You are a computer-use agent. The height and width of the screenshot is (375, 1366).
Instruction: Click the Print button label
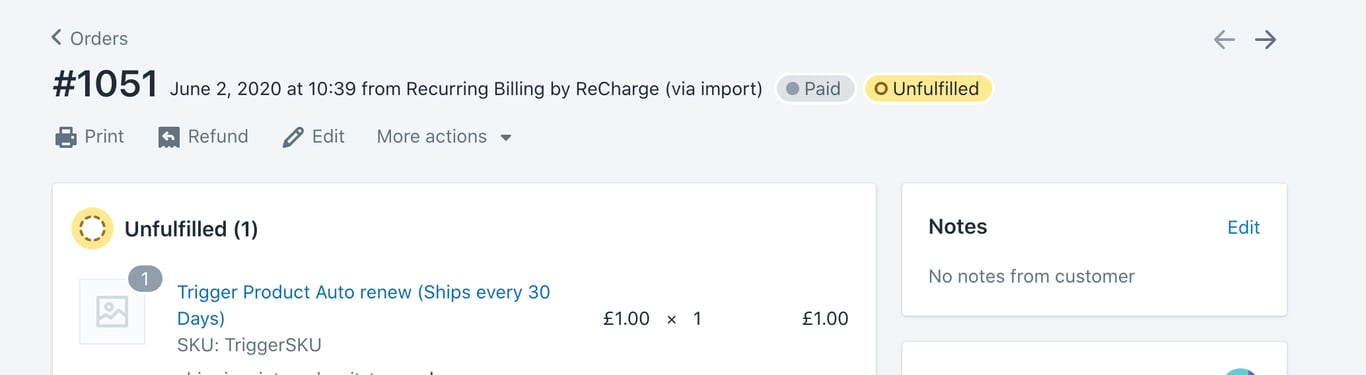[104, 137]
